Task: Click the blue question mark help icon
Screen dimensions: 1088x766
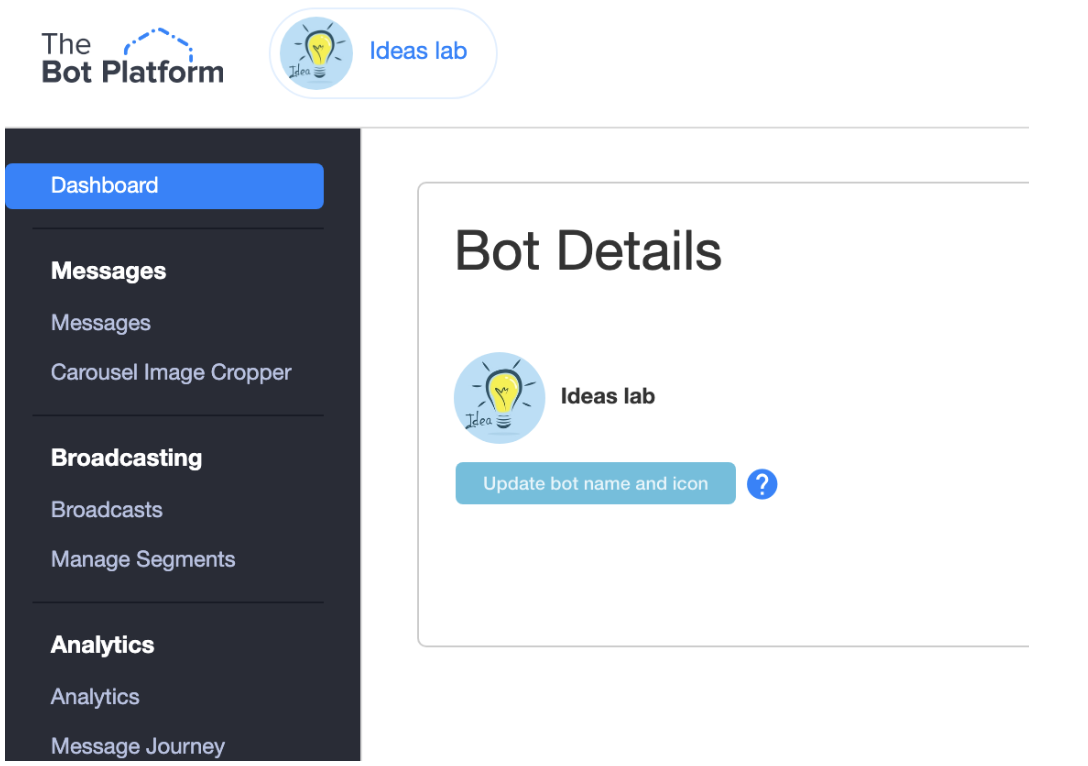Action: click(x=762, y=484)
